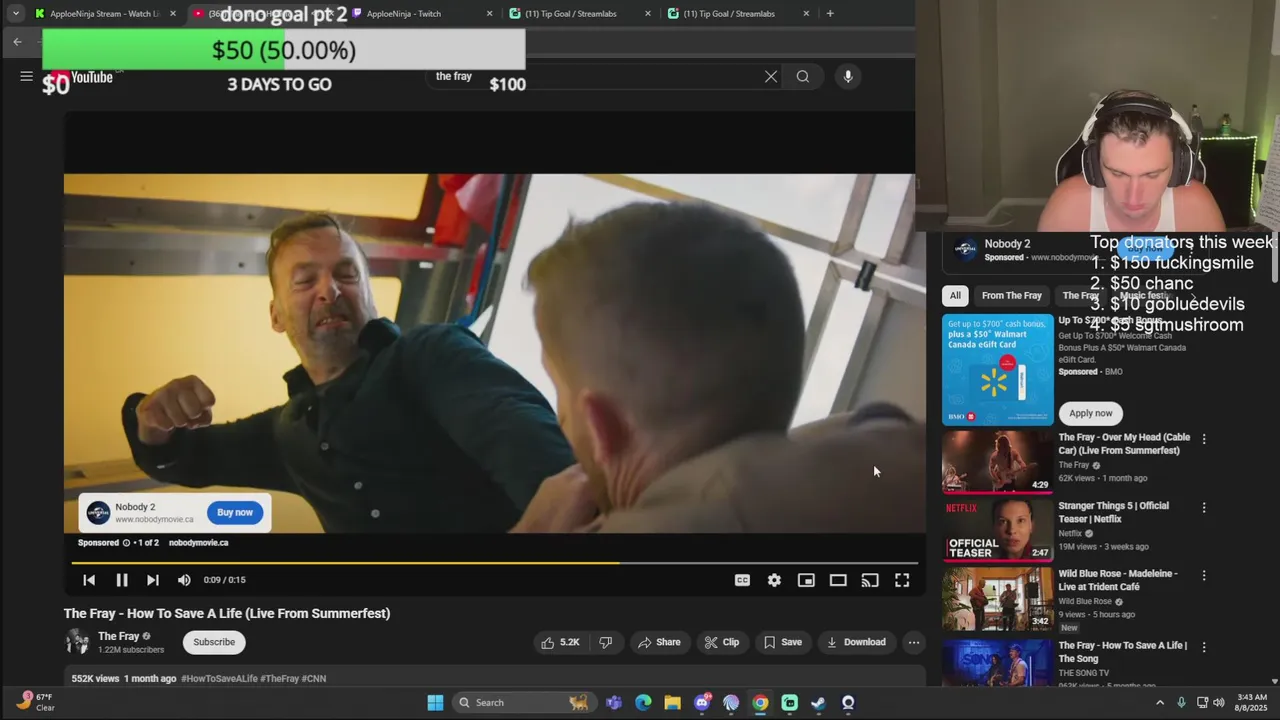Open Discord from the taskbar
Screen dimensions: 1280x720
702,702
